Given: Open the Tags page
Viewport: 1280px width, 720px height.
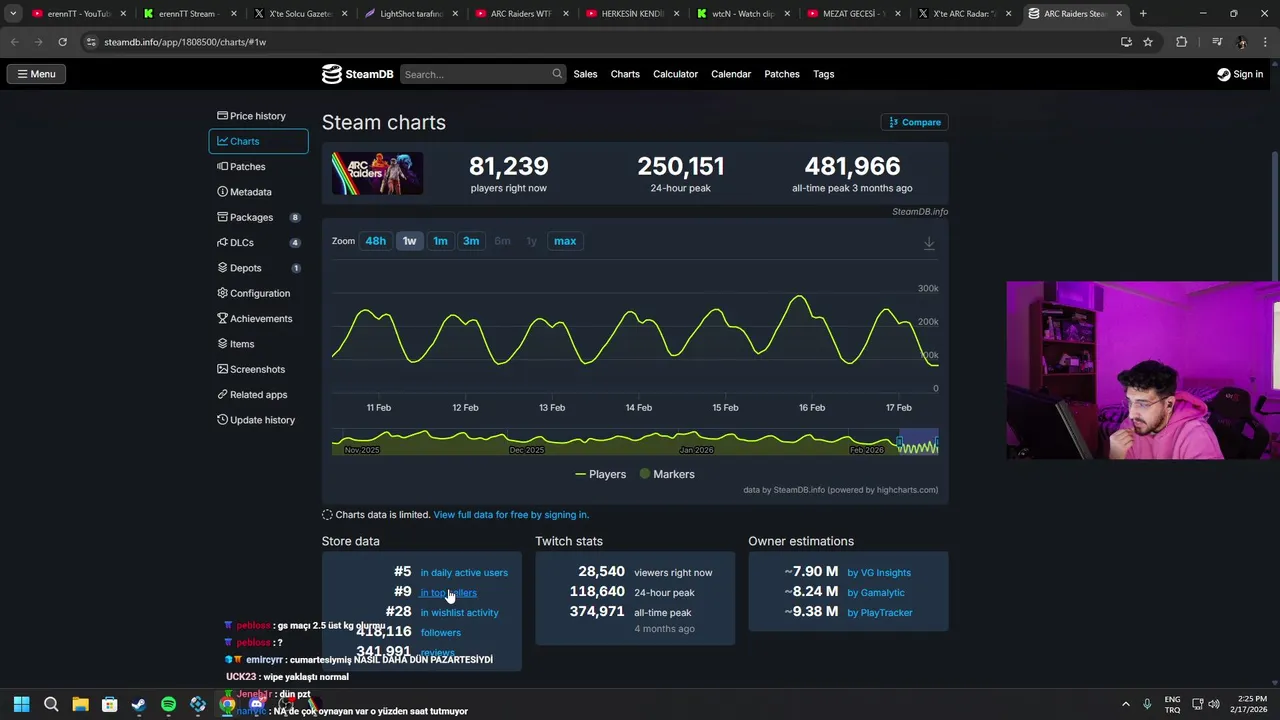Looking at the screenshot, I should tap(823, 74).
